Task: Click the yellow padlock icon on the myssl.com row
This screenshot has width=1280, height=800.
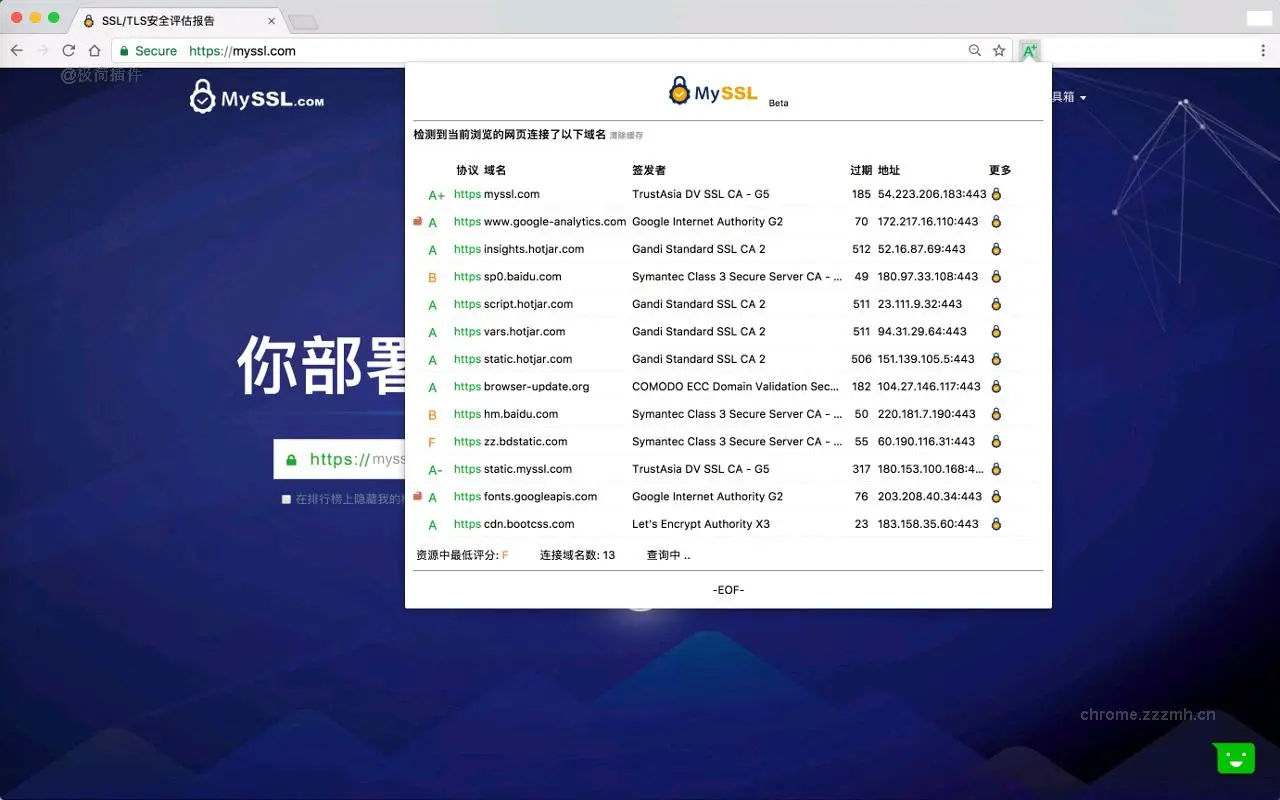Action: coord(995,194)
